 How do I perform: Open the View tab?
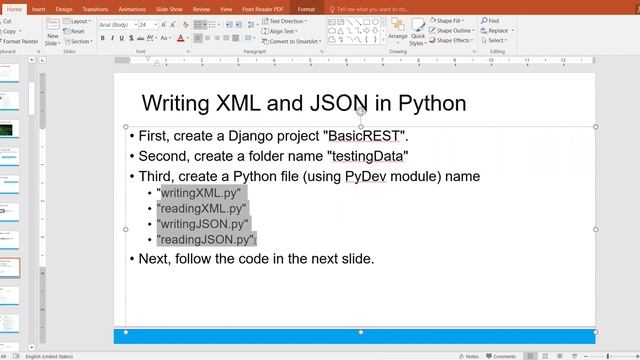(226, 9)
